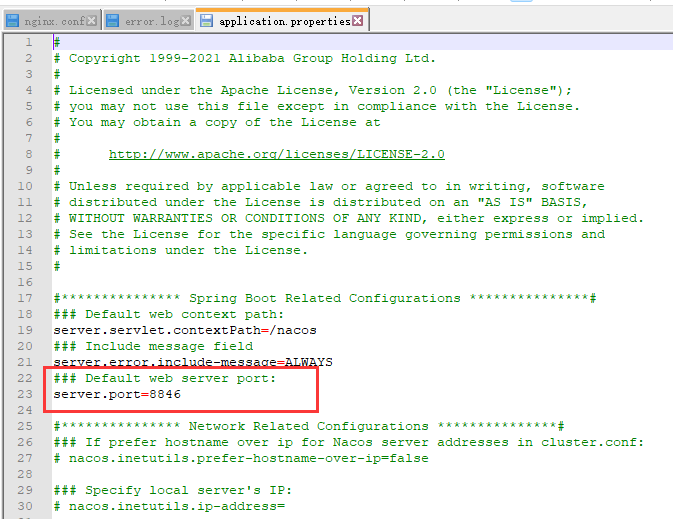Click the "distributed under the License is" line
673x519 pixels.
[320, 202]
